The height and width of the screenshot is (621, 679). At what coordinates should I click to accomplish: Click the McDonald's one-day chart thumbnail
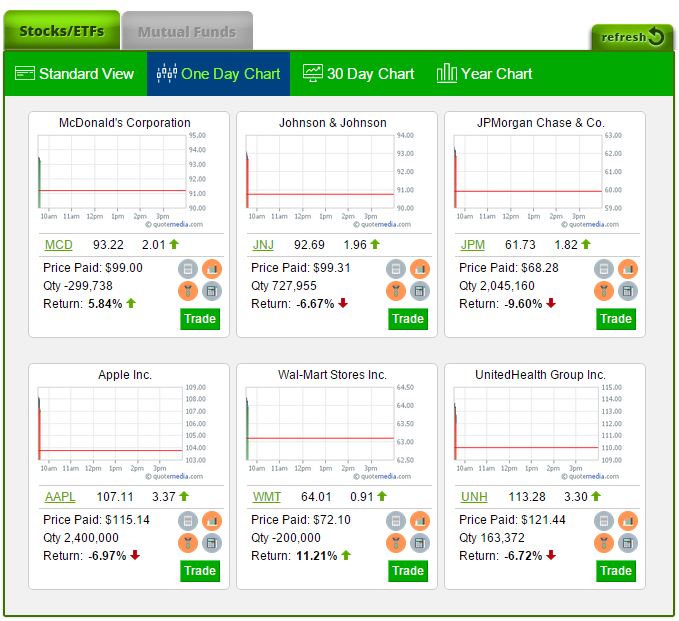122,179
